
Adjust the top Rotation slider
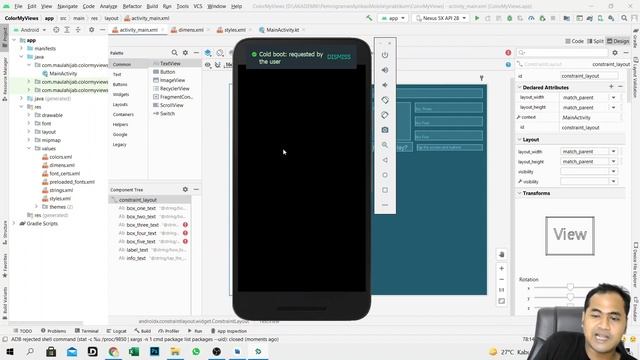click(x=570, y=287)
